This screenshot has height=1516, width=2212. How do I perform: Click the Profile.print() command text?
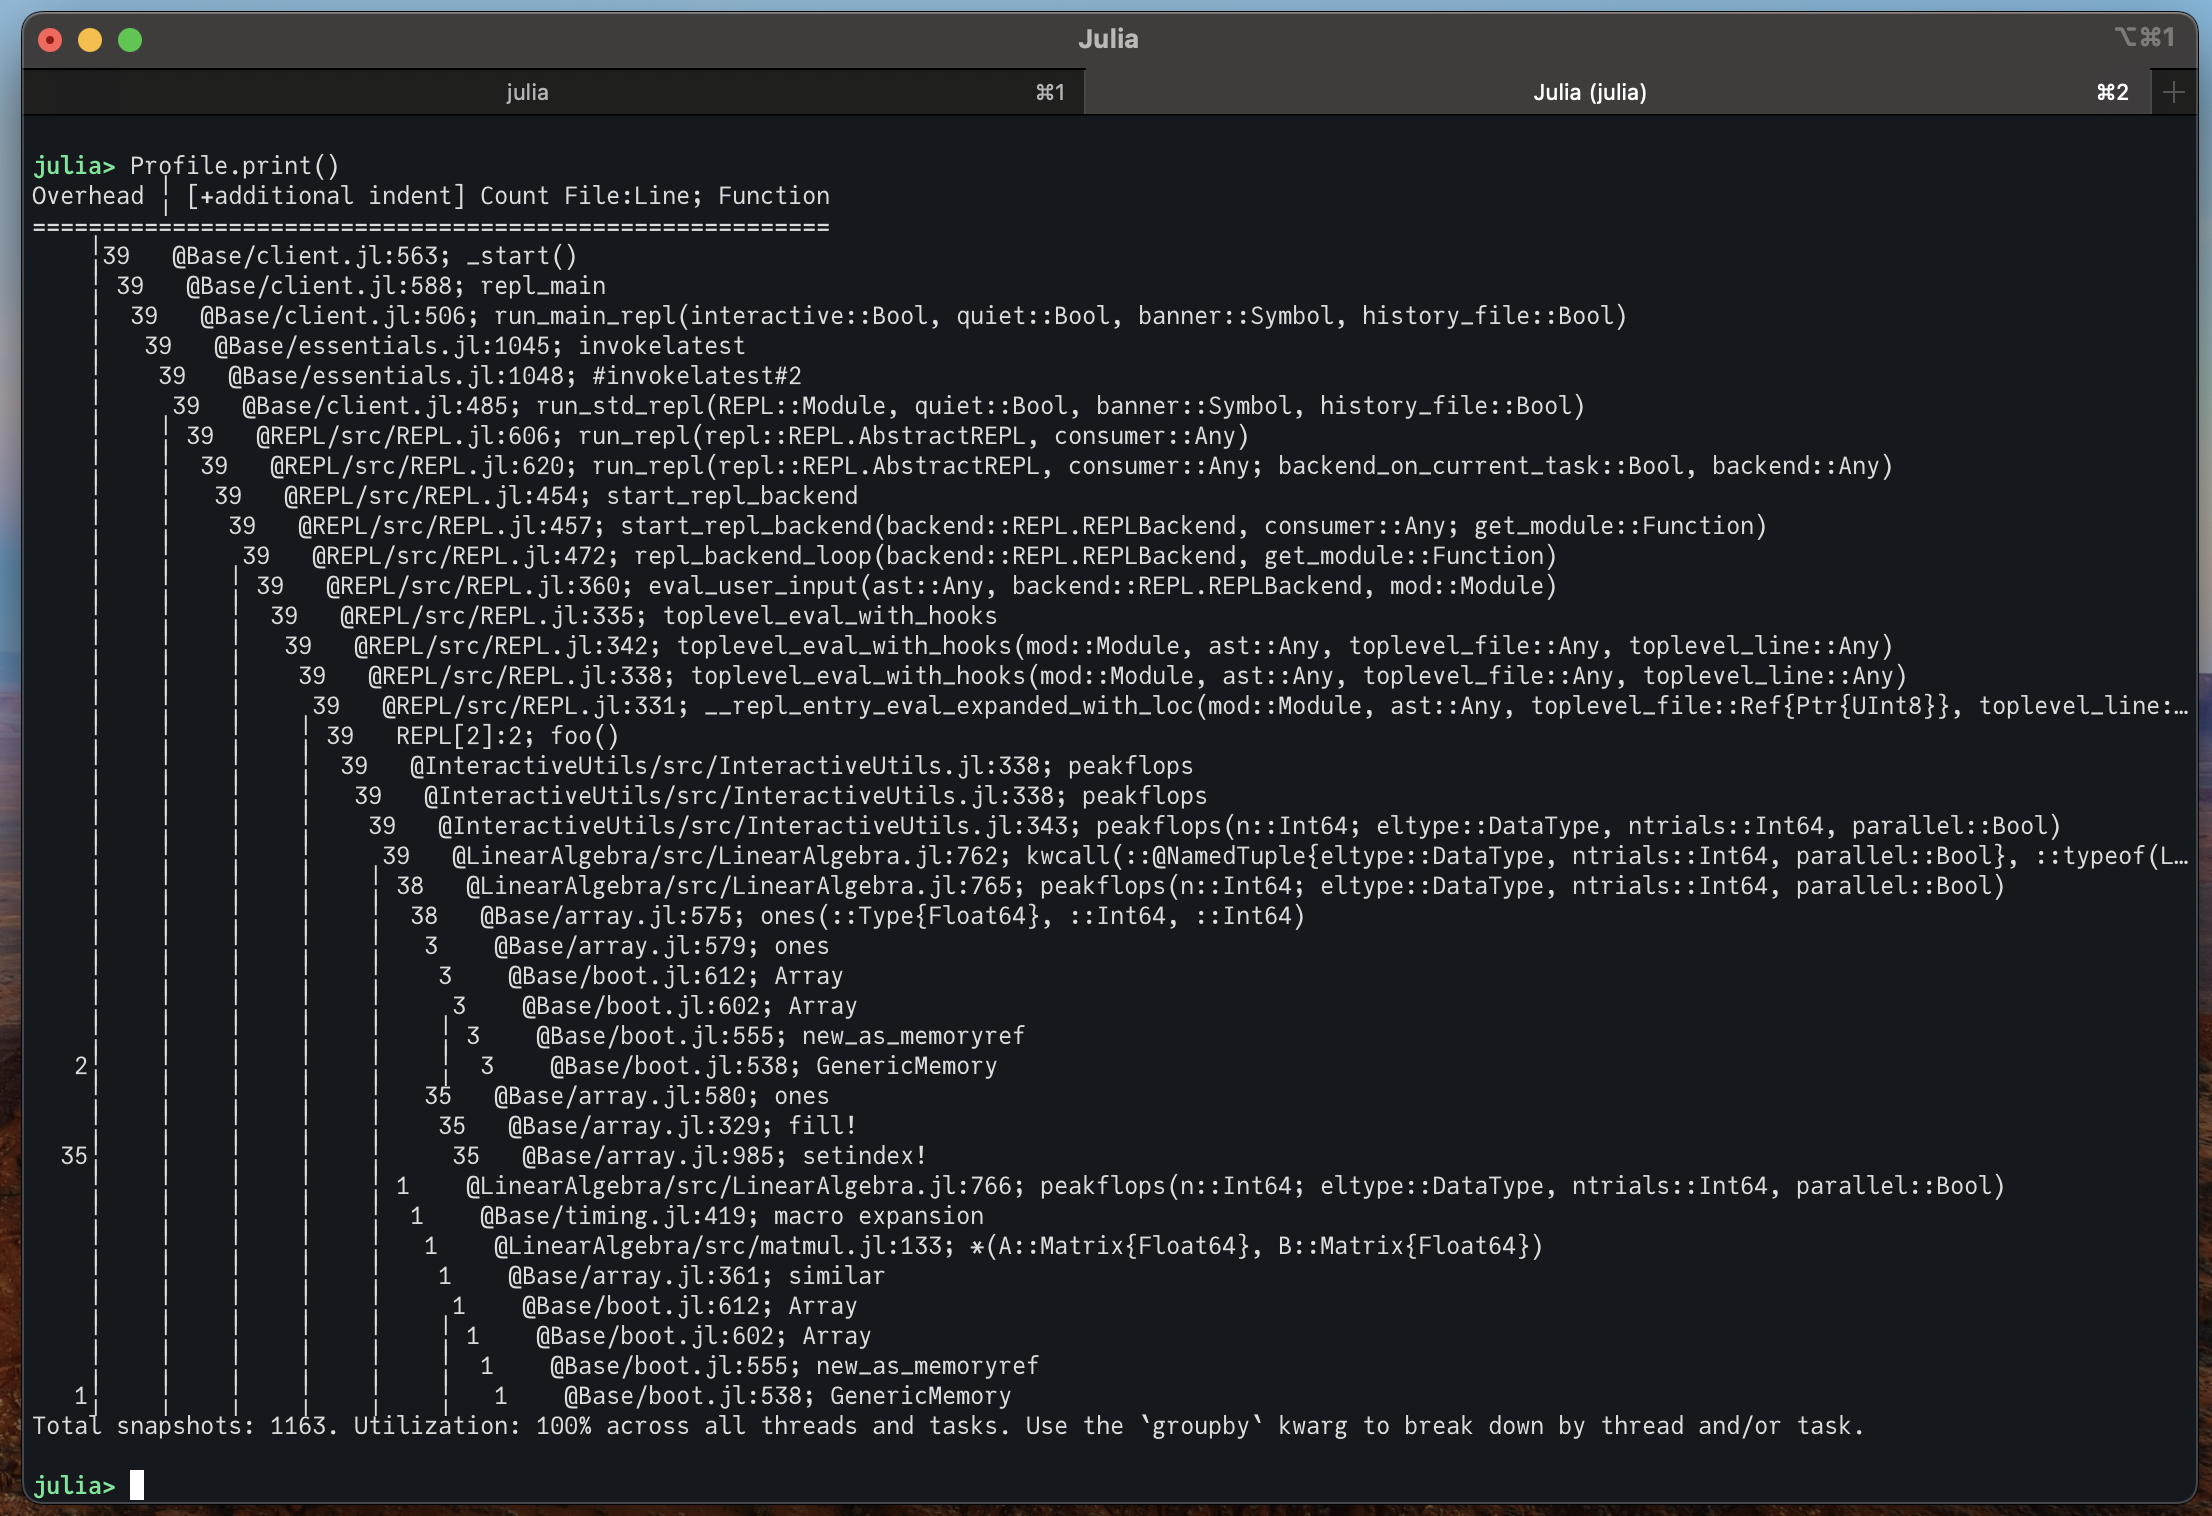coord(235,165)
